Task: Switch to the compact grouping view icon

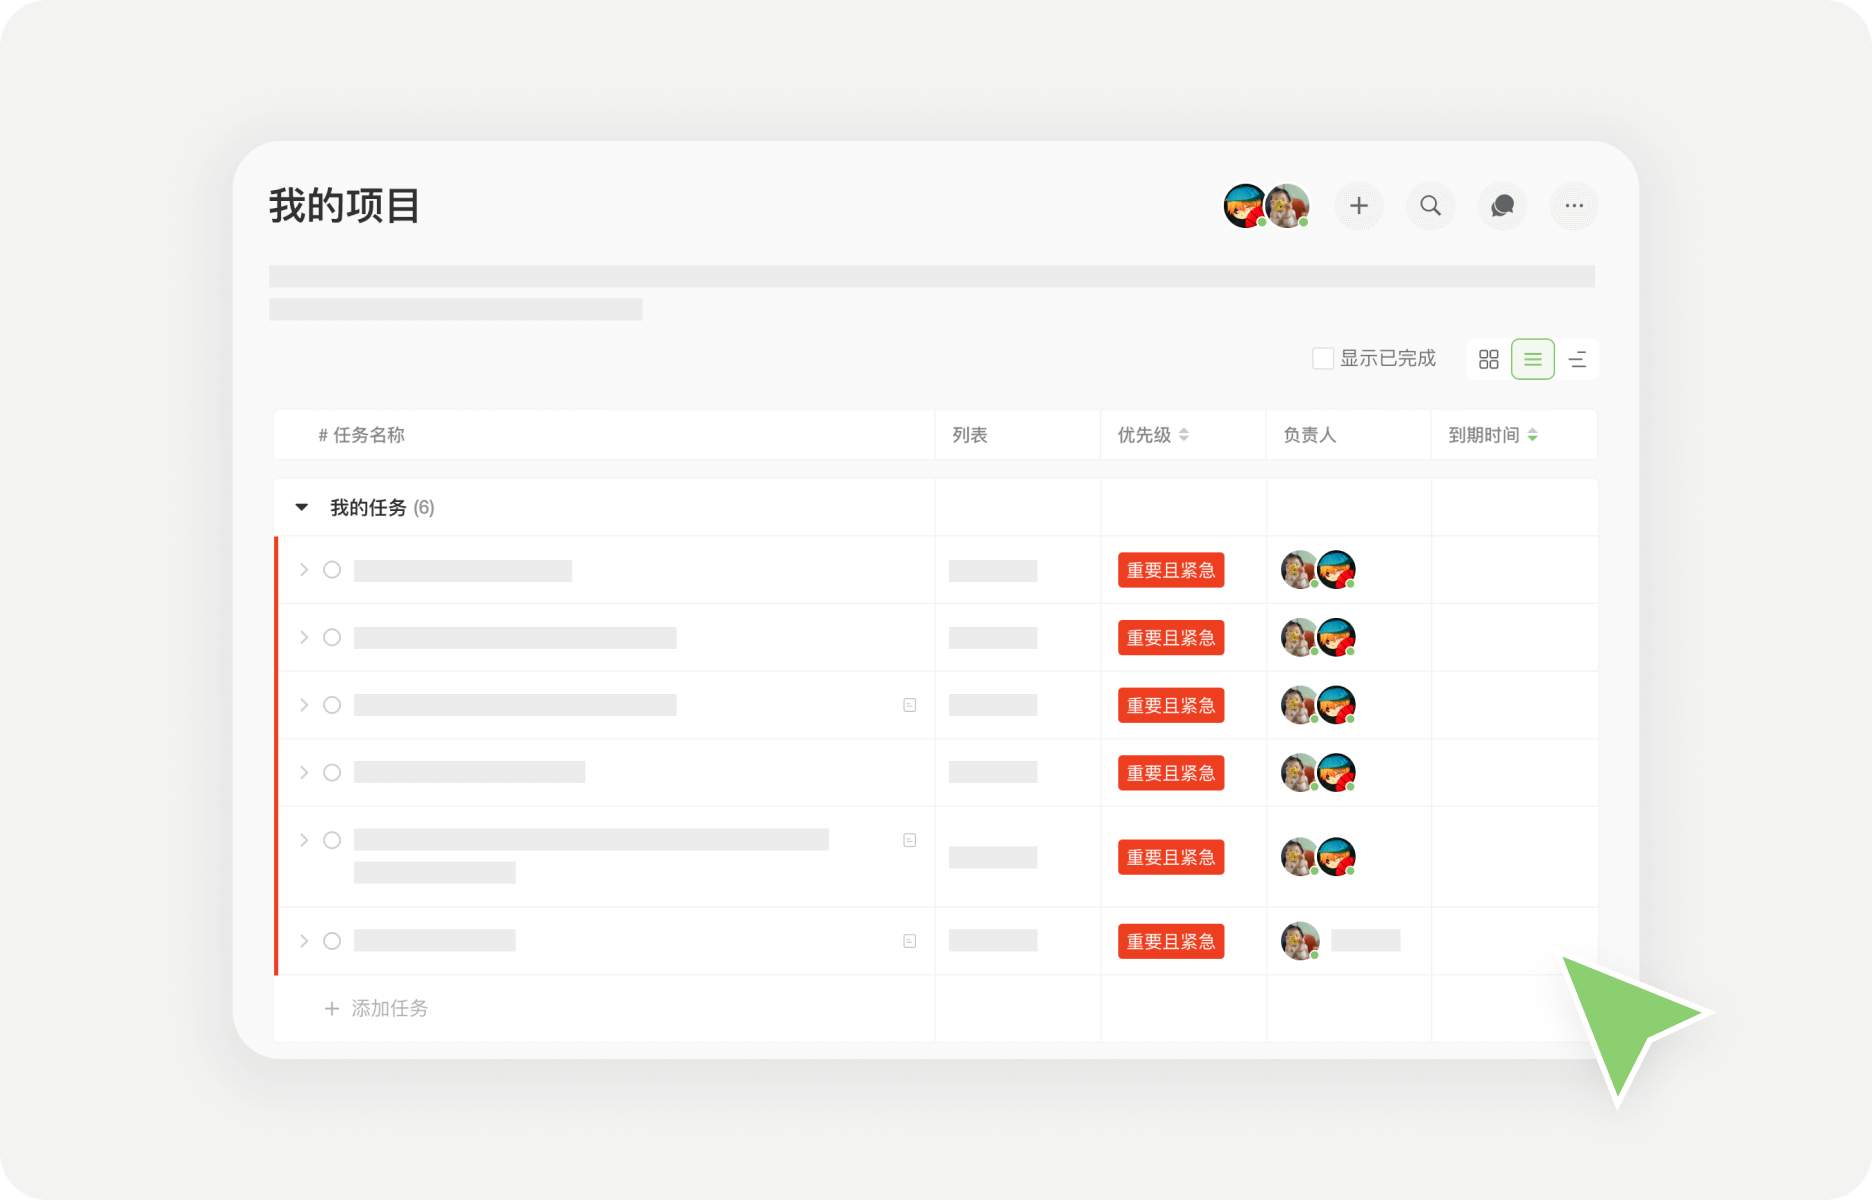Action: (1578, 358)
